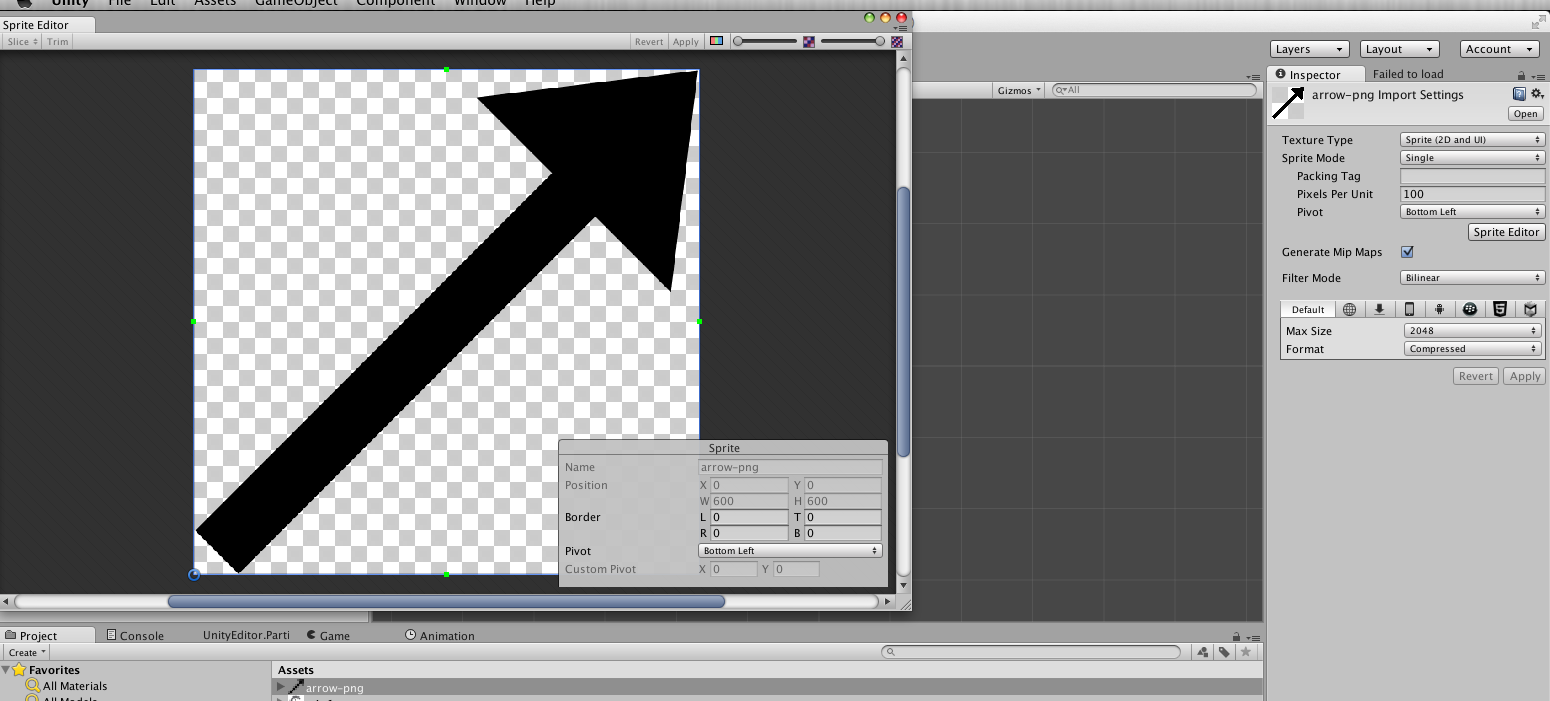Viewport: 1550px width, 701px height.
Task: Click the high-detail mip map icon in Sprite Editor
Action: [x=897, y=42]
